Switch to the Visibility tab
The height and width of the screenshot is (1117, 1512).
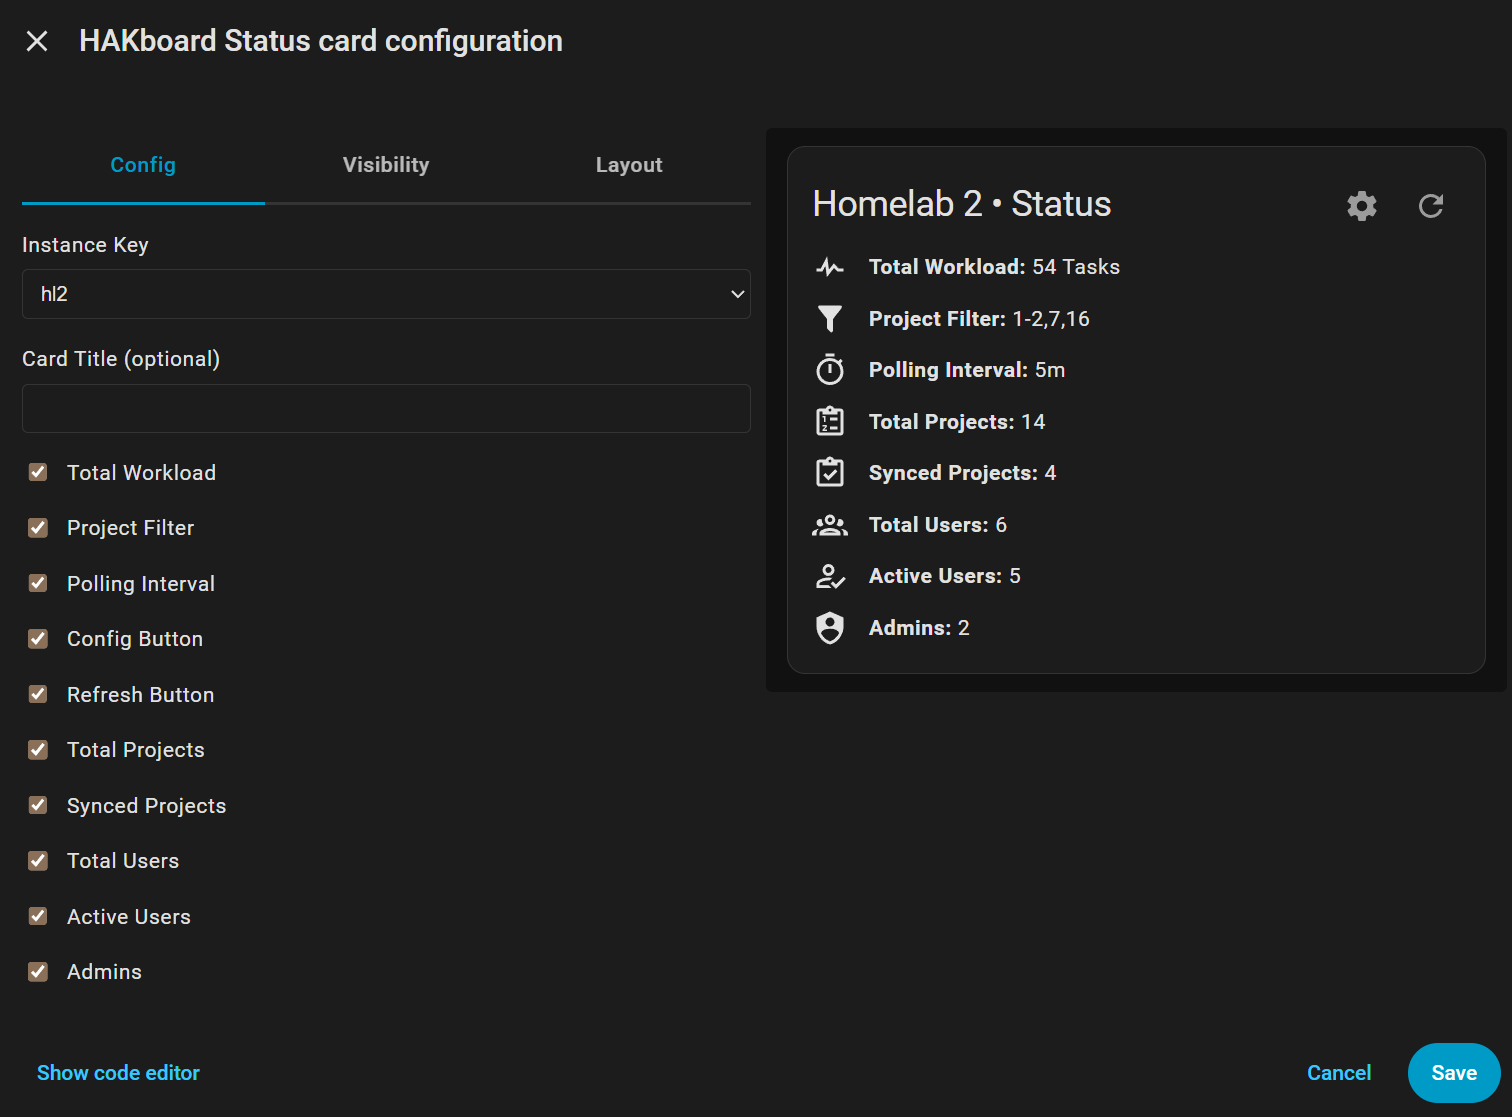click(x=386, y=165)
